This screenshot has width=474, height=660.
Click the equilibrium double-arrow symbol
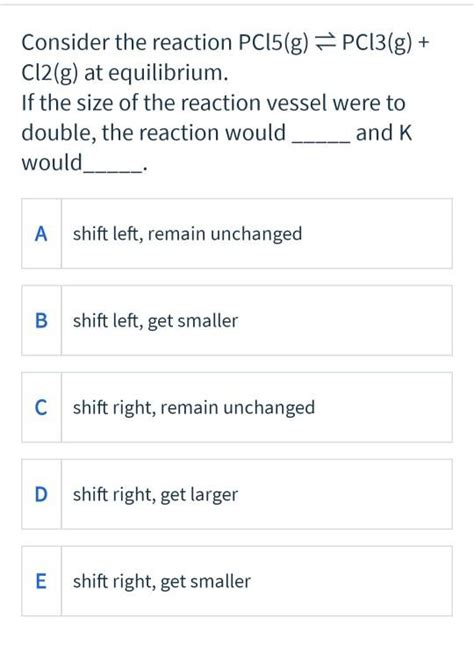point(325,43)
